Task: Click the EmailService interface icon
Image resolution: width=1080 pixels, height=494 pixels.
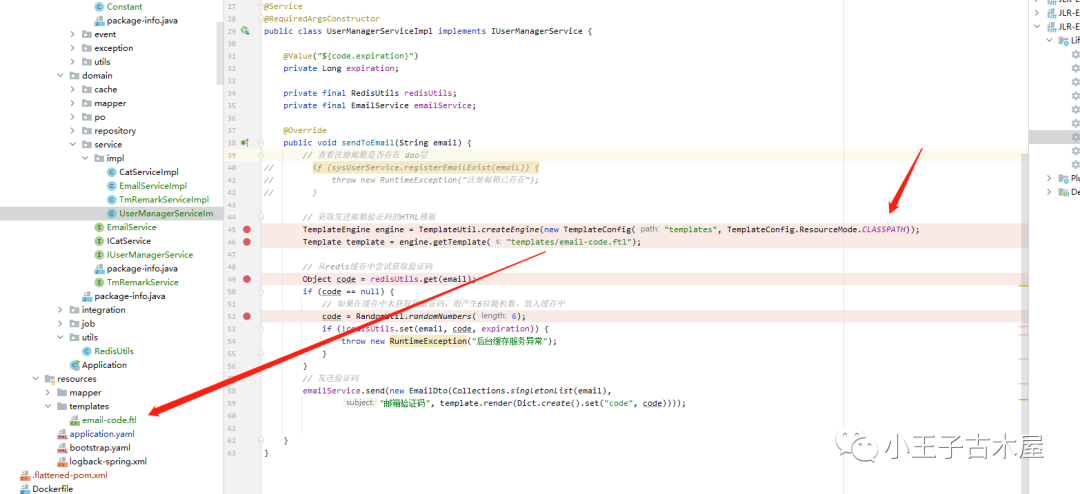Action: 99,227
